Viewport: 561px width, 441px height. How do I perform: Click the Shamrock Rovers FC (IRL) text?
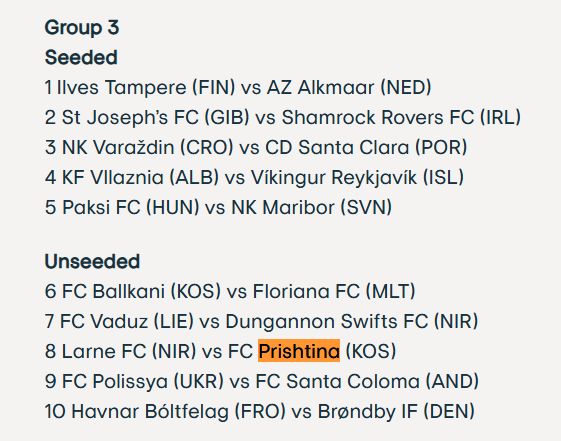click(401, 118)
